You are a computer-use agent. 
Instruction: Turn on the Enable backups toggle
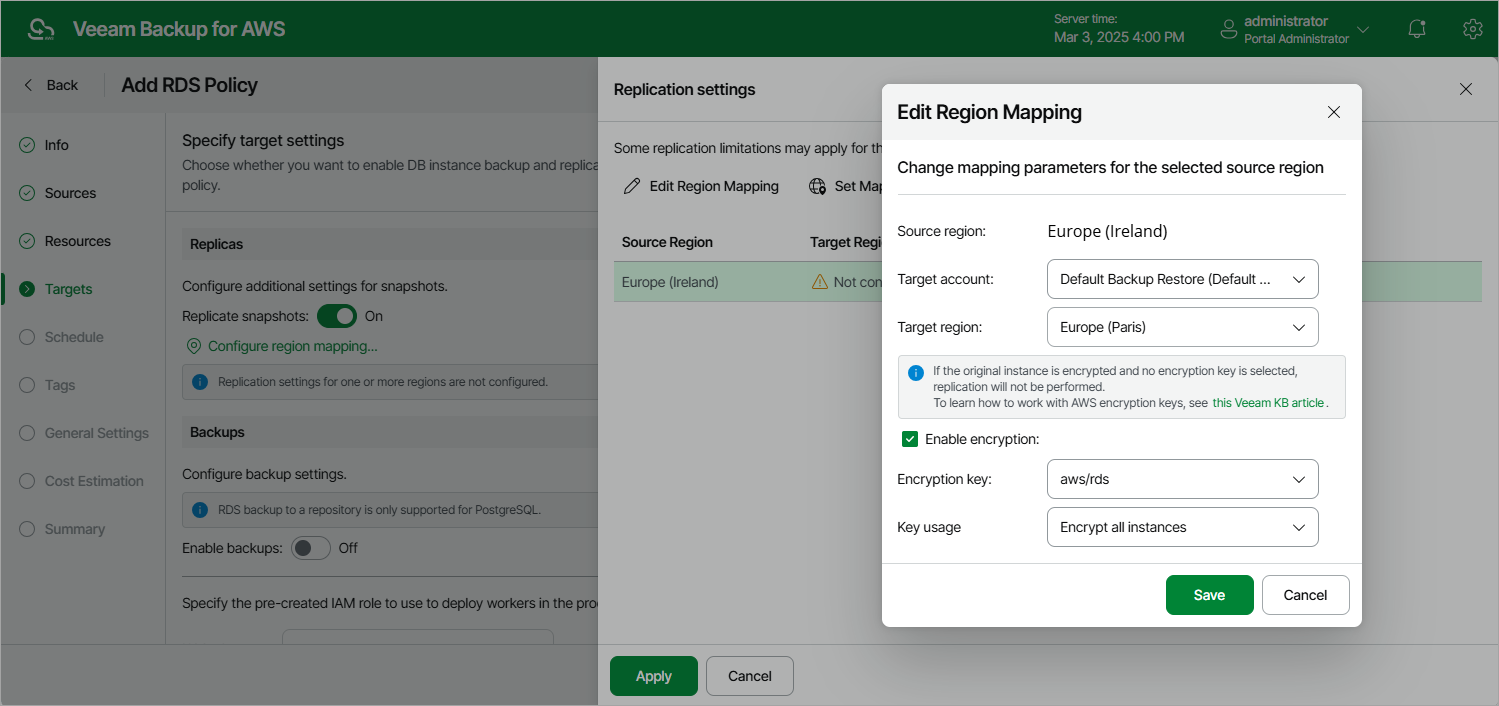(x=310, y=548)
